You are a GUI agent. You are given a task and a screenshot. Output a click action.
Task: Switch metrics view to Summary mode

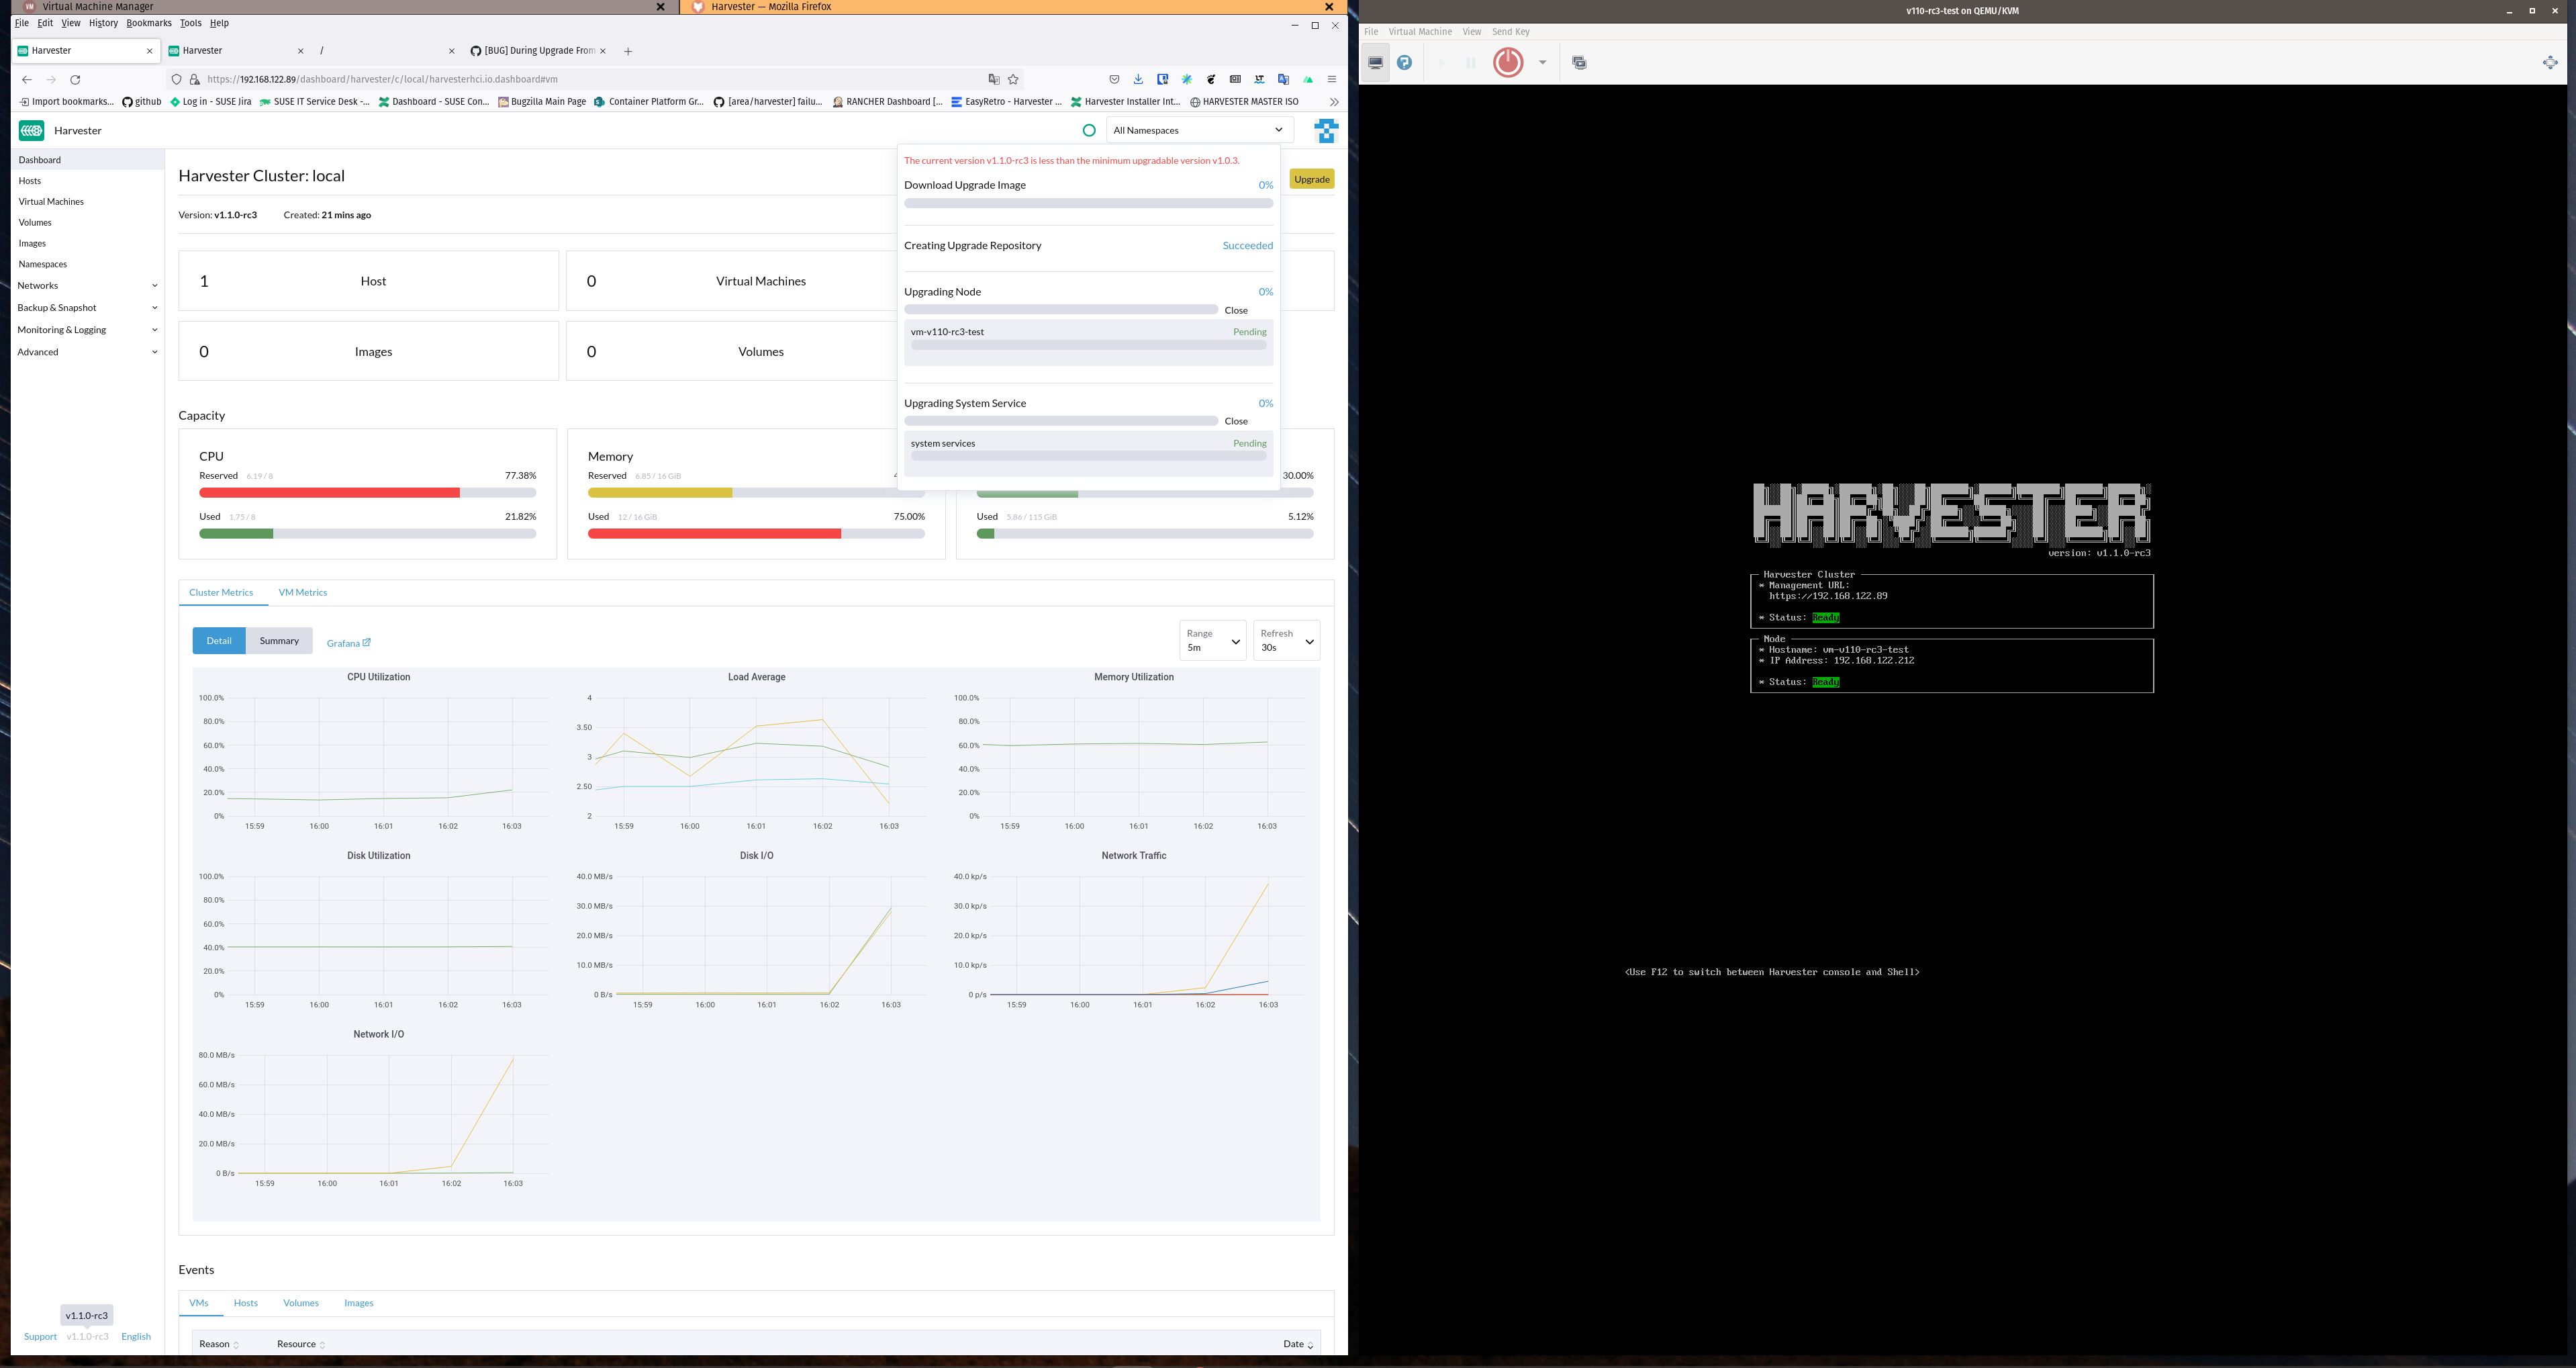[279, 640]
